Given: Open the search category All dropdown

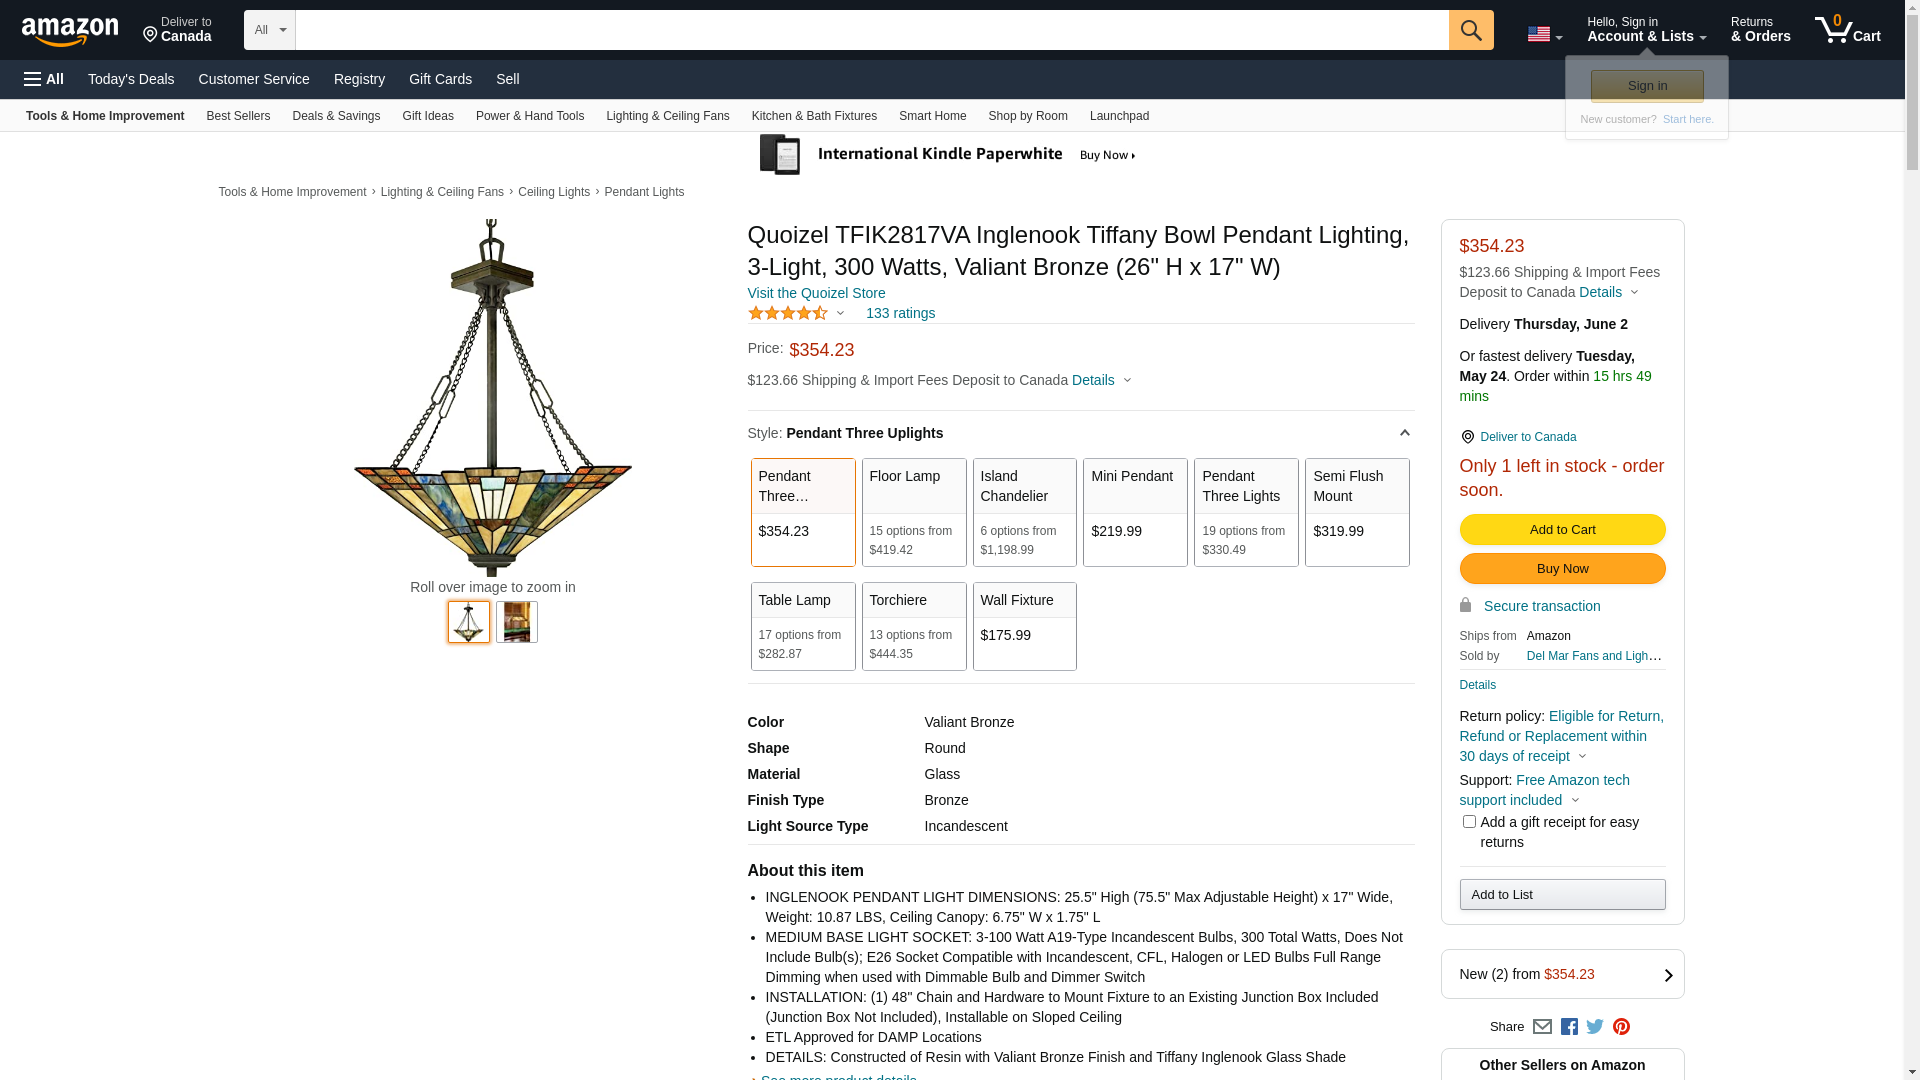Looking at the screenshot, I should click(269, 30).
